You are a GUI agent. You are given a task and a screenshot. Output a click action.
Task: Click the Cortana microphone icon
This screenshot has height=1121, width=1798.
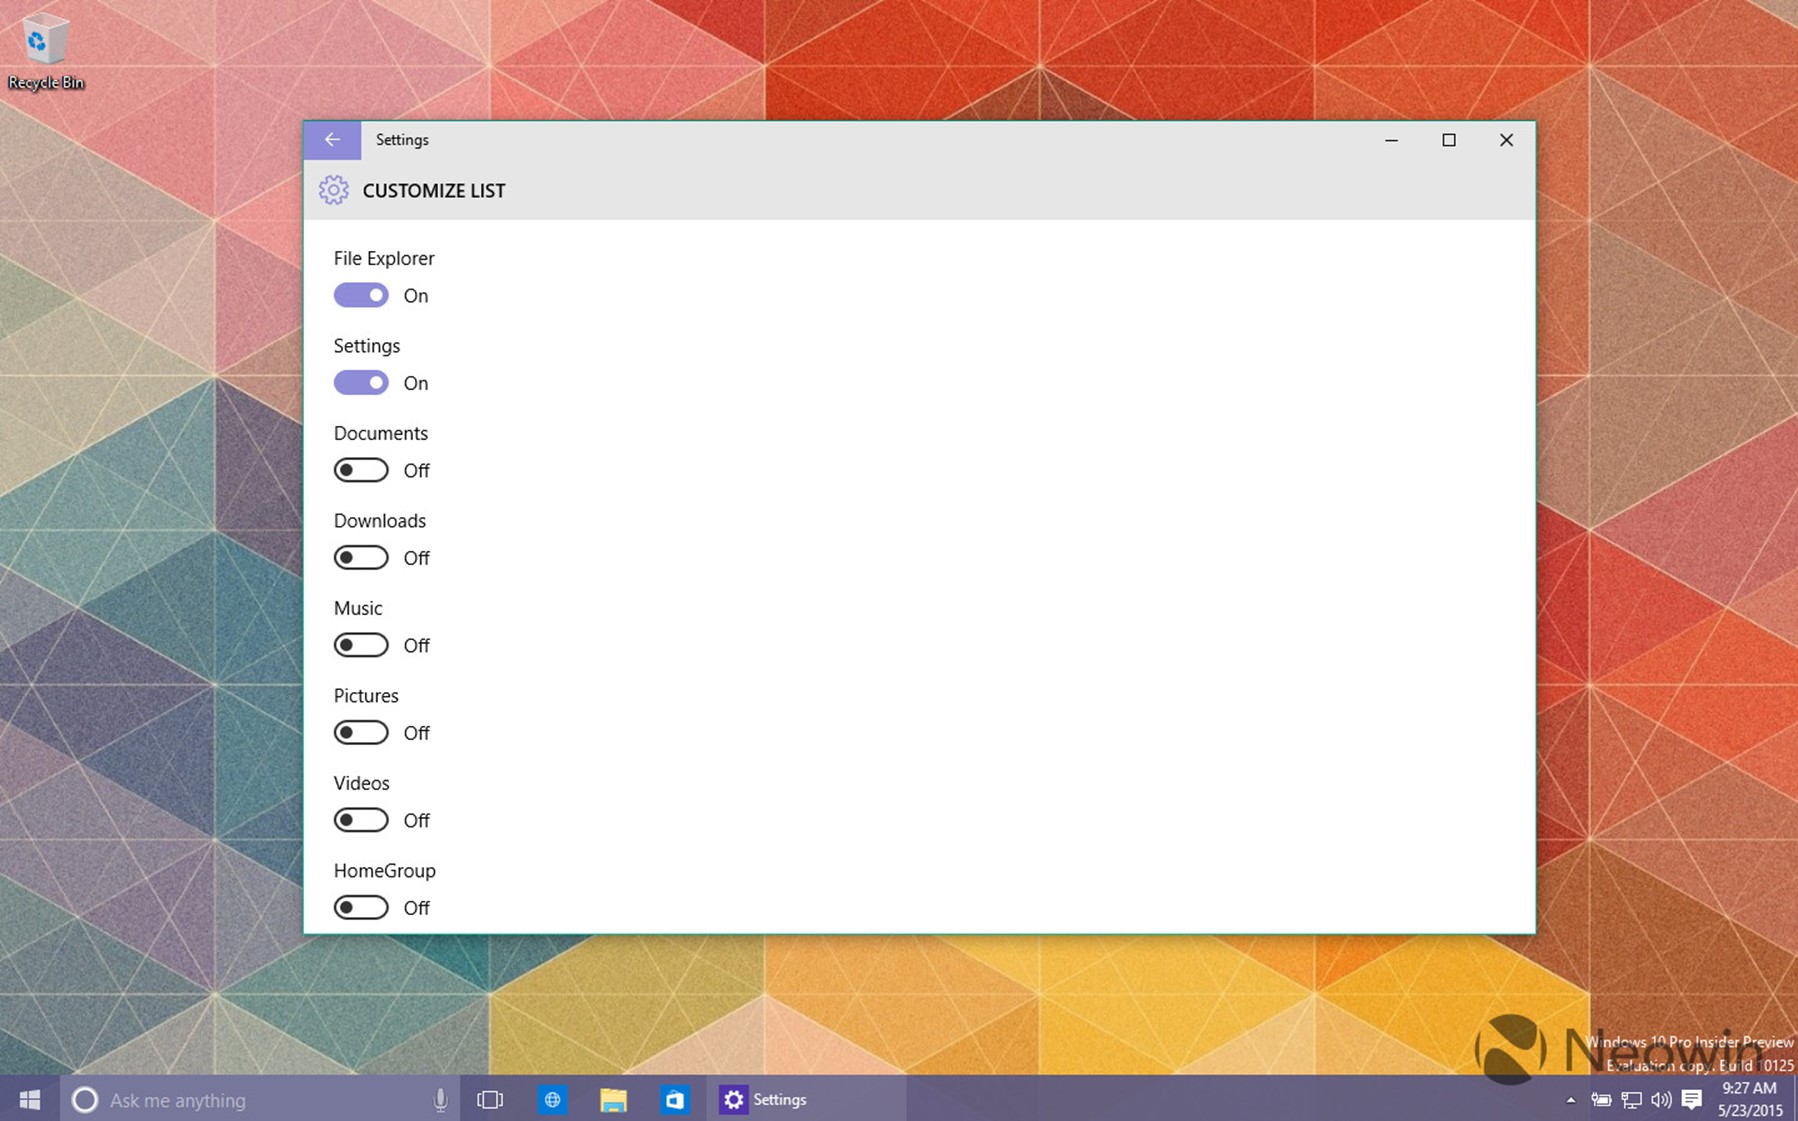[x=440, y=1100]
